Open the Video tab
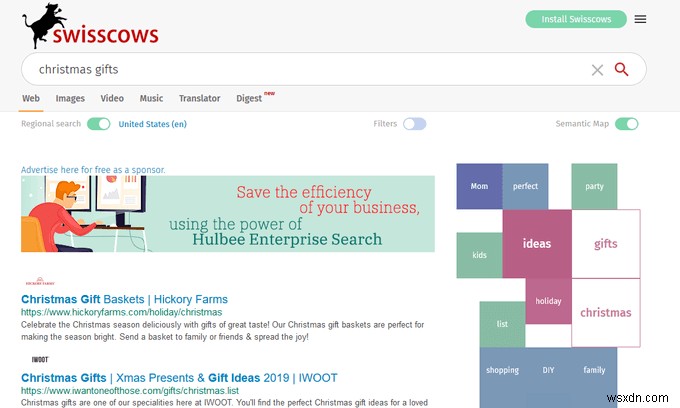This screenshot has height=408, width=680. click(x=112, y=98)
